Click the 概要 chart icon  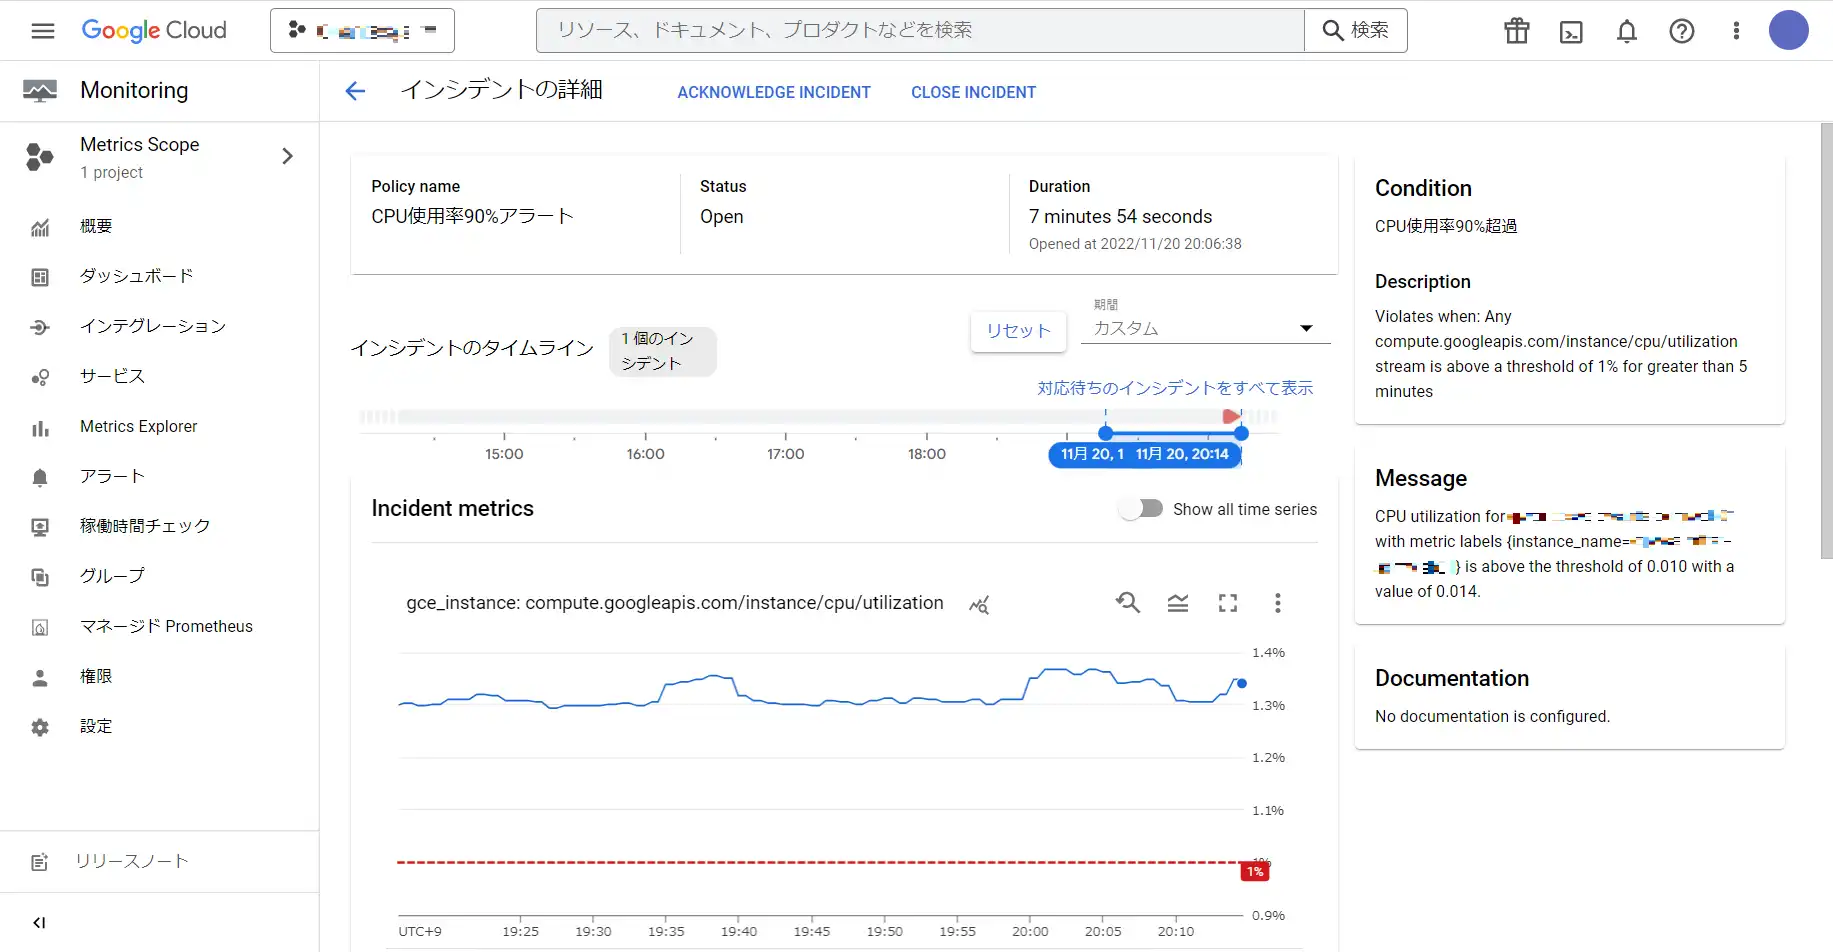coord(40,227)
